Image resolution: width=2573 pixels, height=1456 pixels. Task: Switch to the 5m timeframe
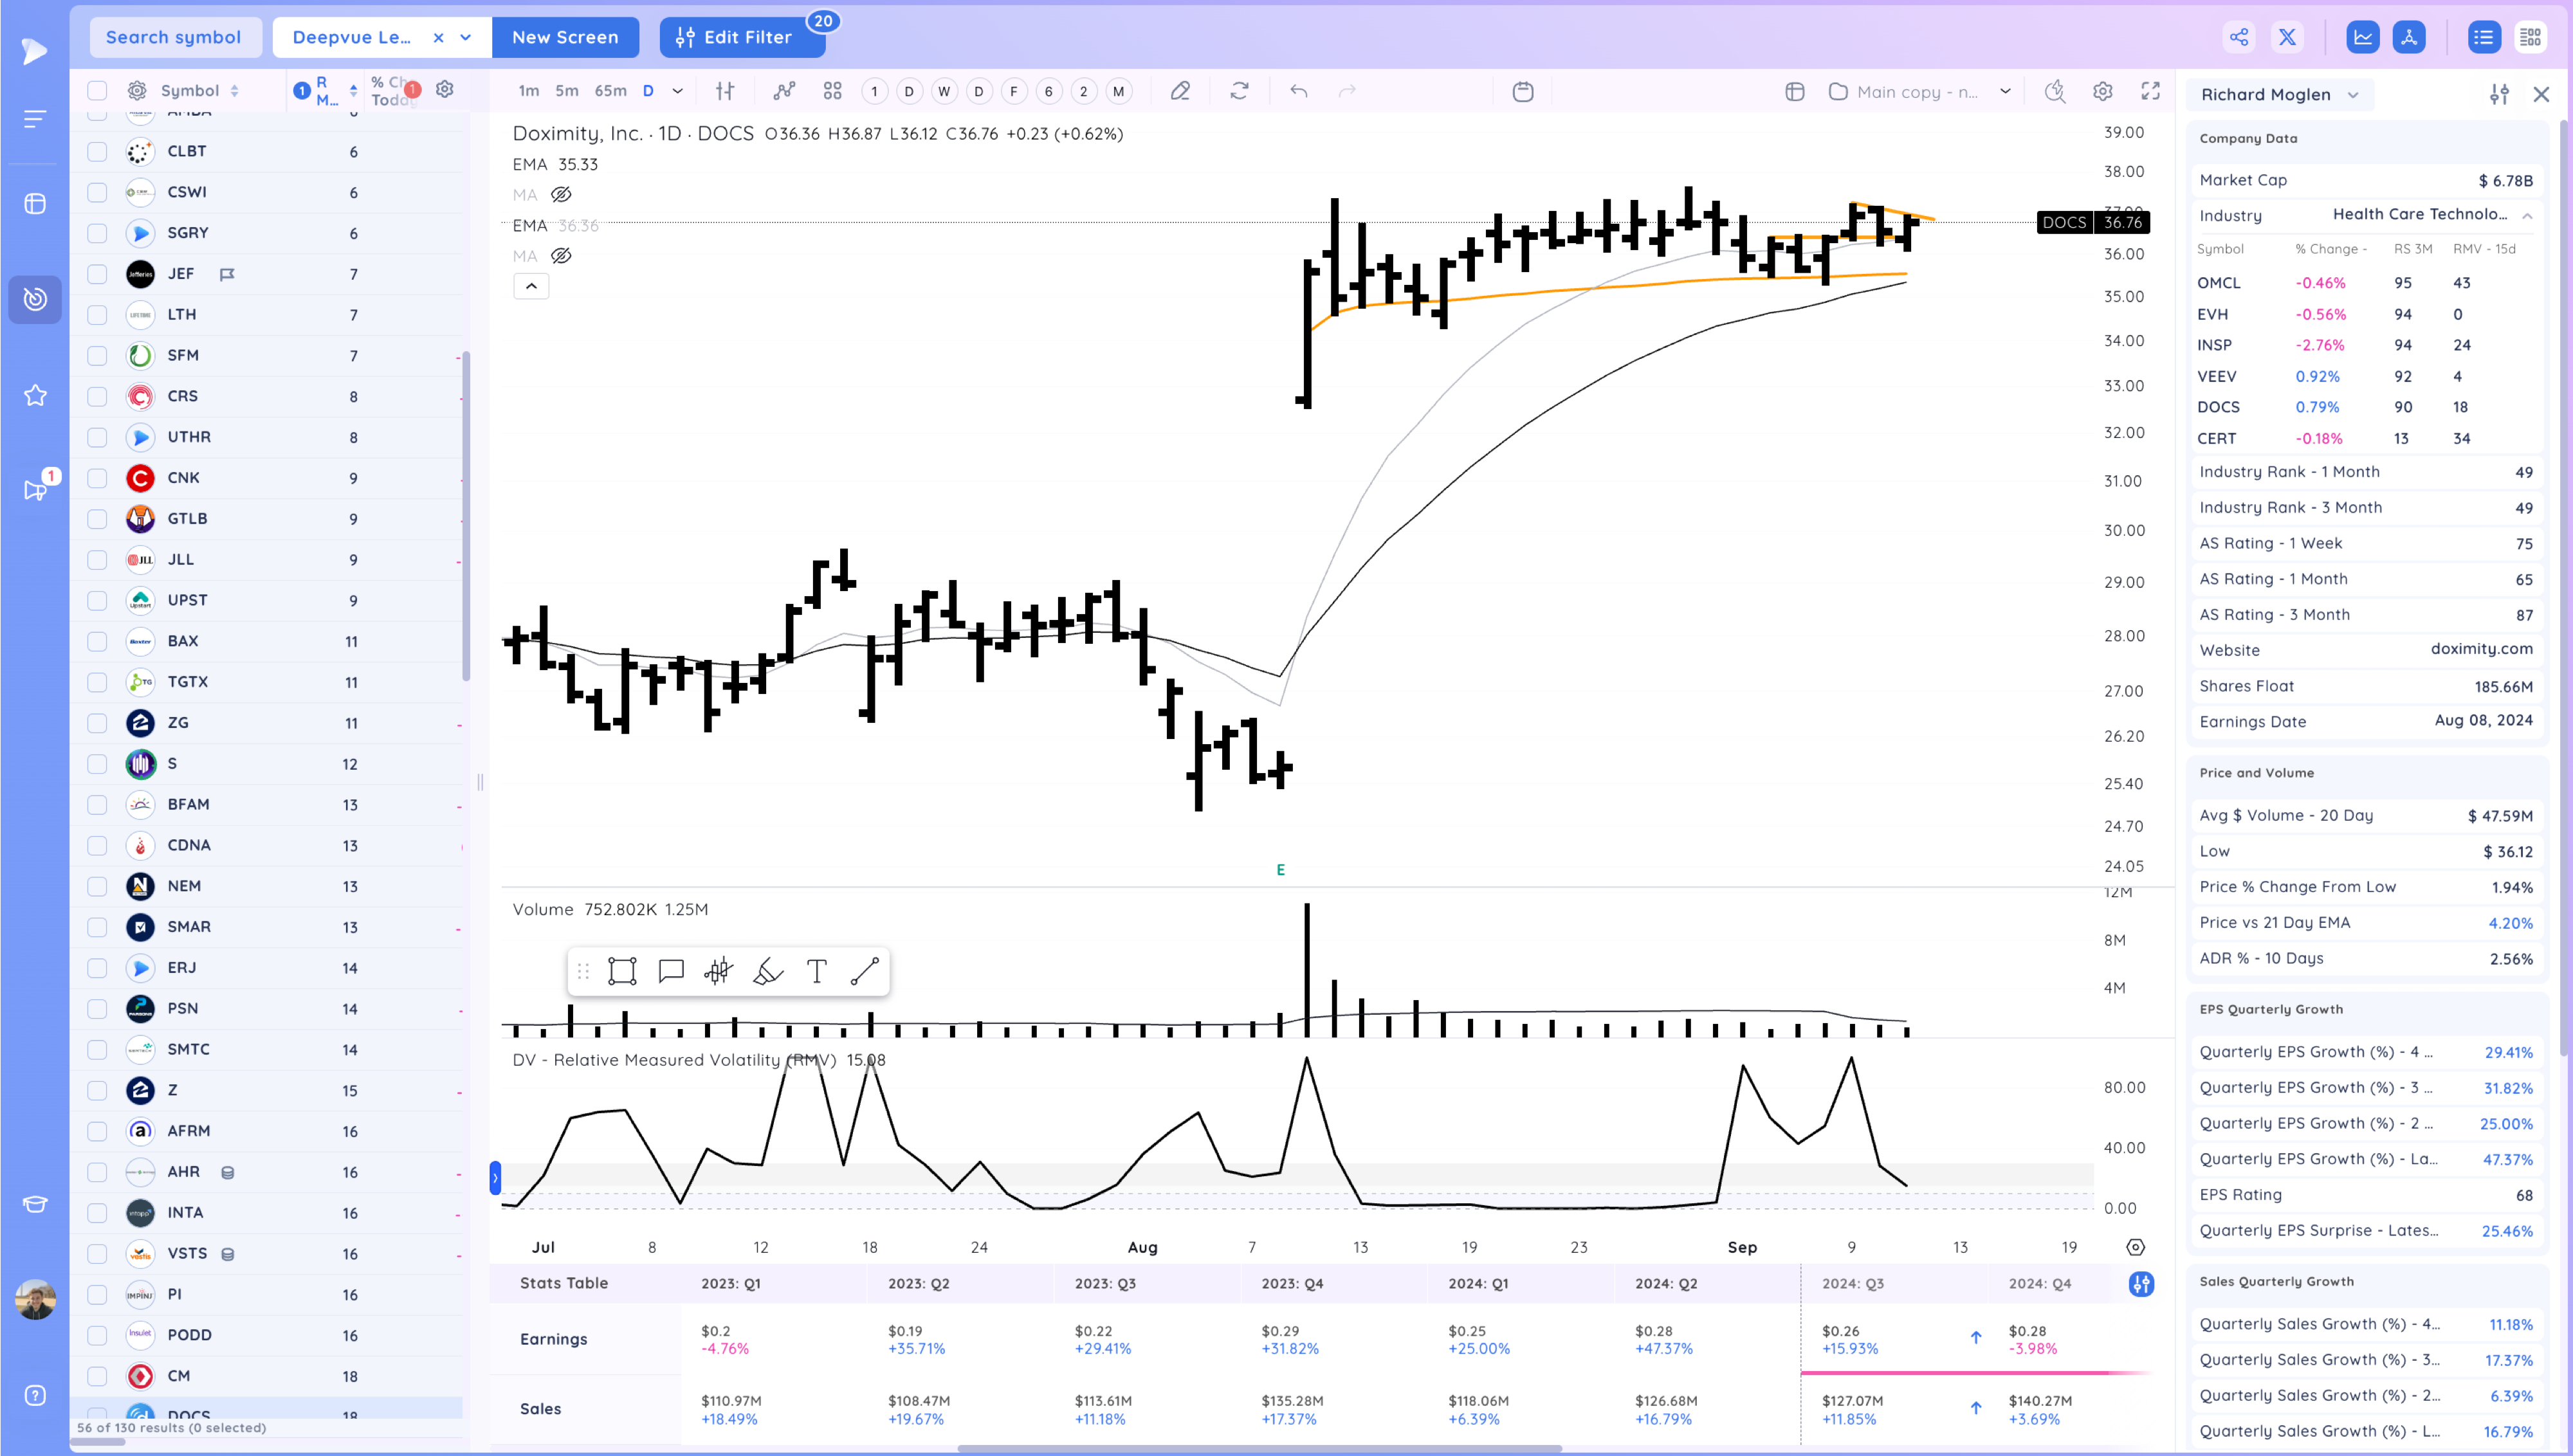point(566,91)
